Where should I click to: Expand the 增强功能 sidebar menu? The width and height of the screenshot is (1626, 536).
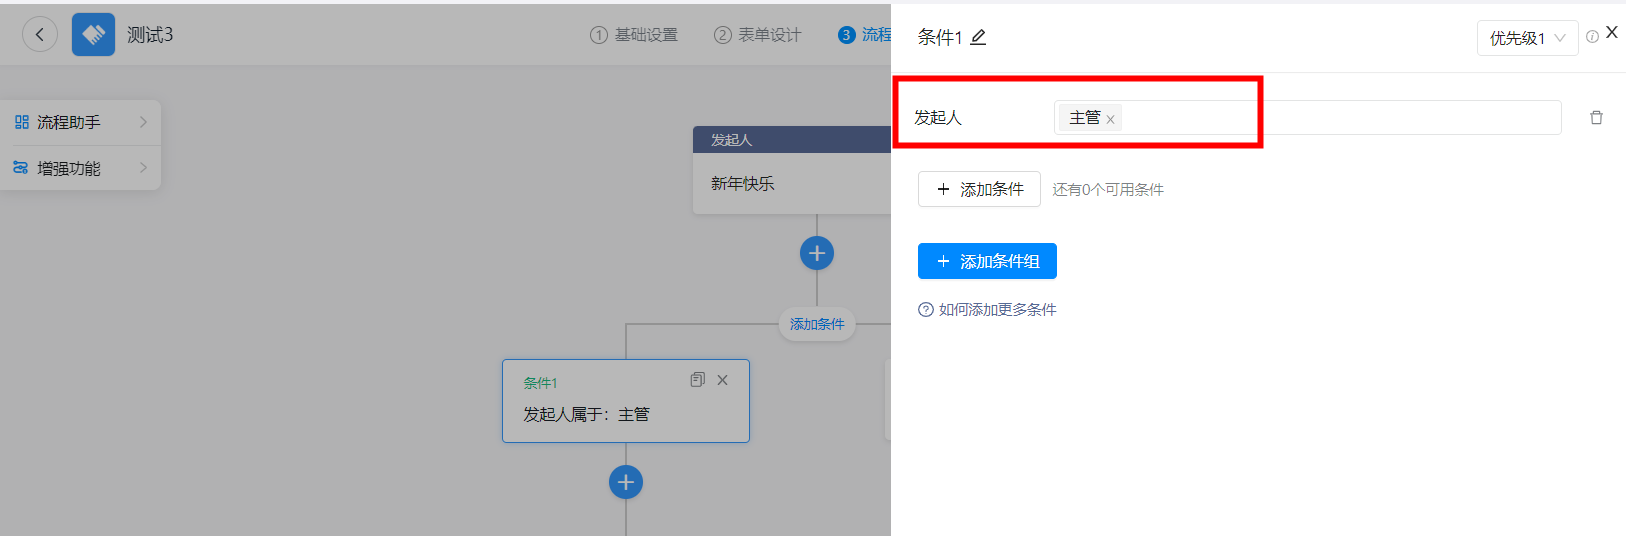[x=81, y=168]
